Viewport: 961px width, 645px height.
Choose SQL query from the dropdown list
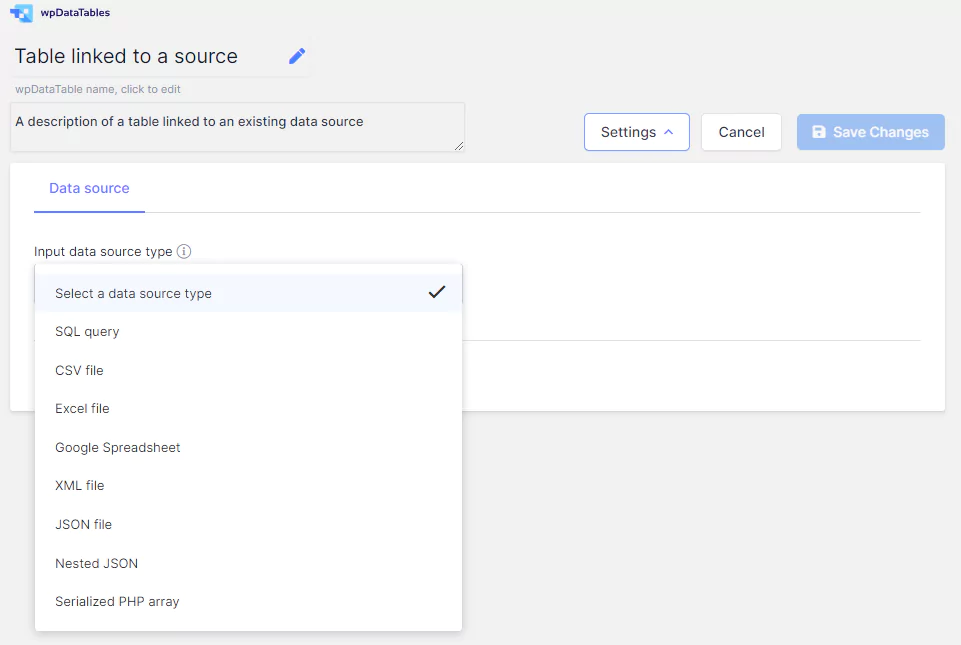coord(248,332)
